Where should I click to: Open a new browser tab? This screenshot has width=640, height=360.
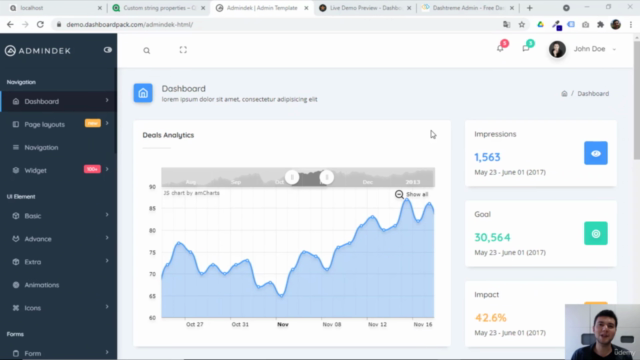pos(529,8)
